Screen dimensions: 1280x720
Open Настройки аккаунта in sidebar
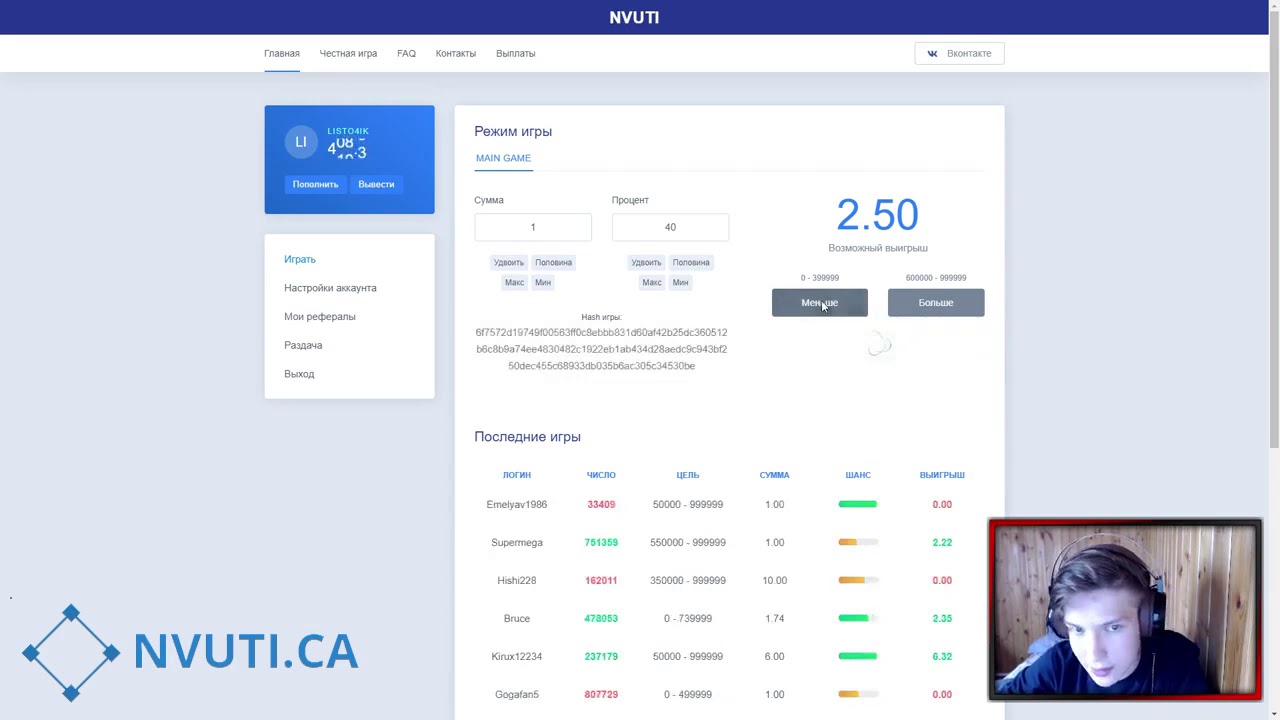point(330,288)
